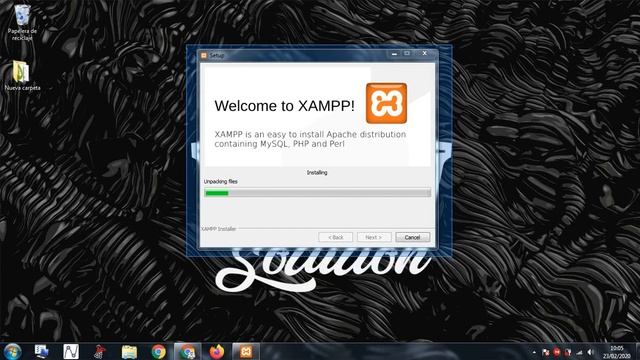Select the Nueva carpeta desktop folder
This screenshot has height=360, width=640.
(x=22, y=76)
